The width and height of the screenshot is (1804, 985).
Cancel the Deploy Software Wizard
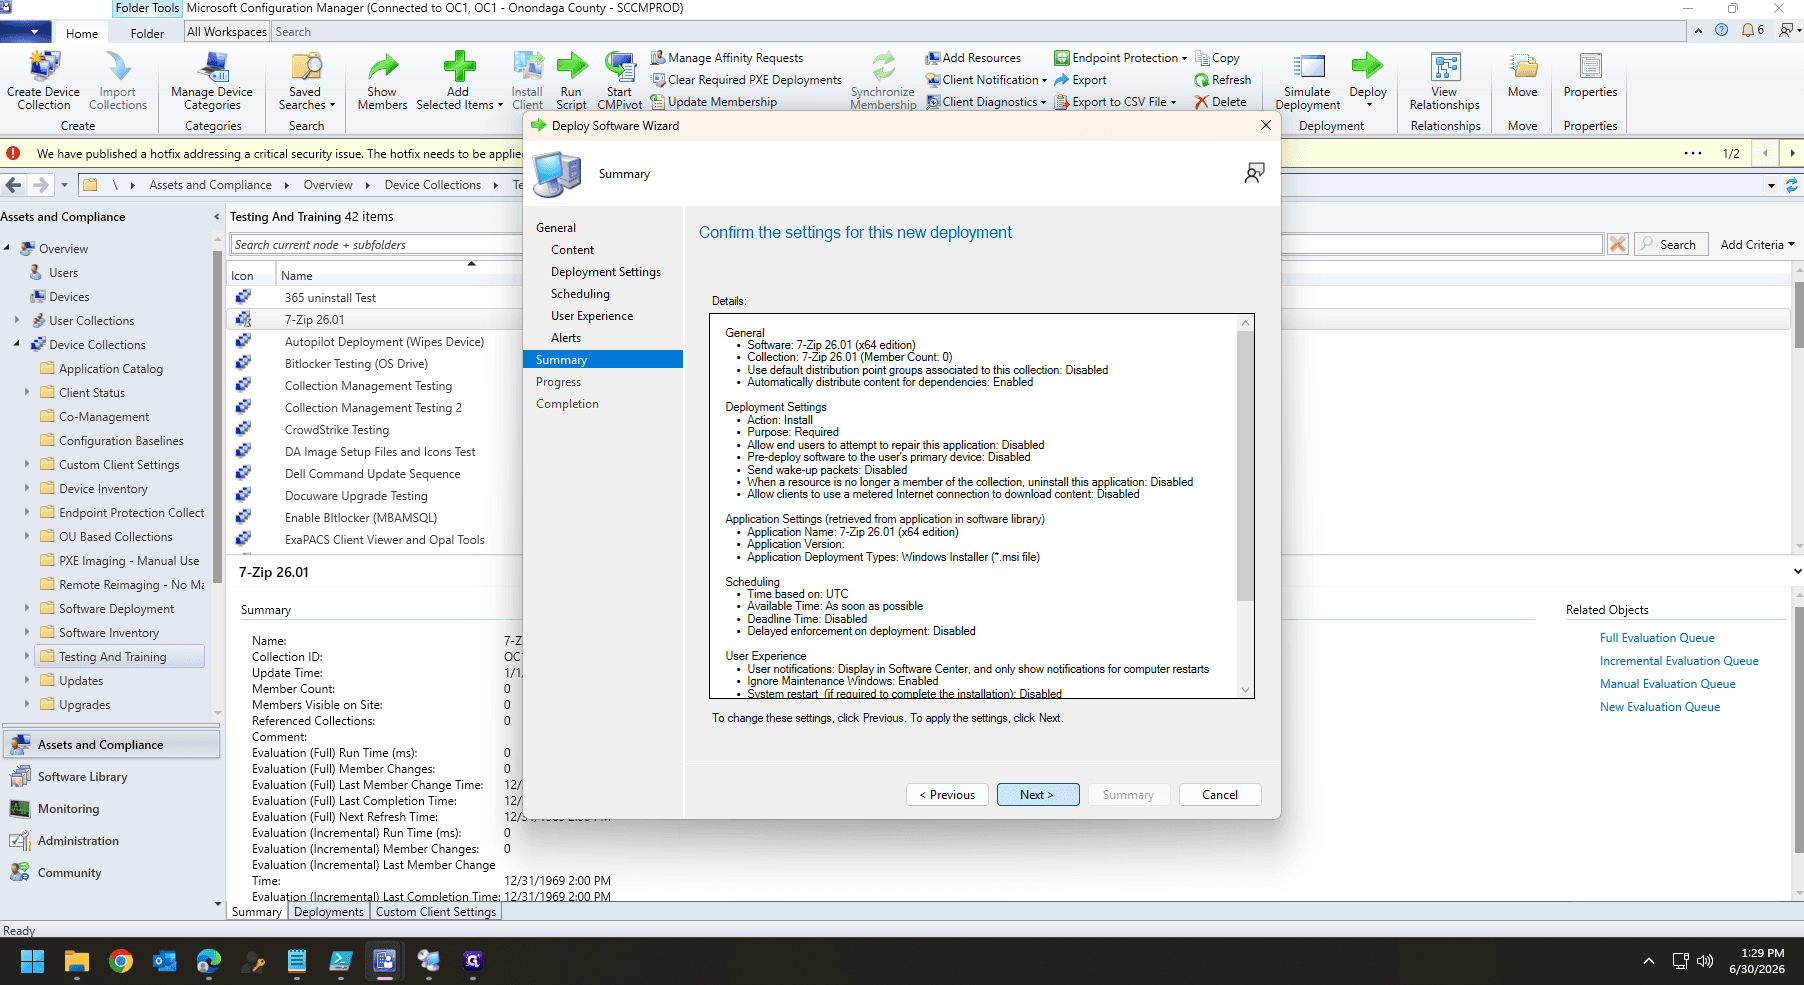point(1219,794)
